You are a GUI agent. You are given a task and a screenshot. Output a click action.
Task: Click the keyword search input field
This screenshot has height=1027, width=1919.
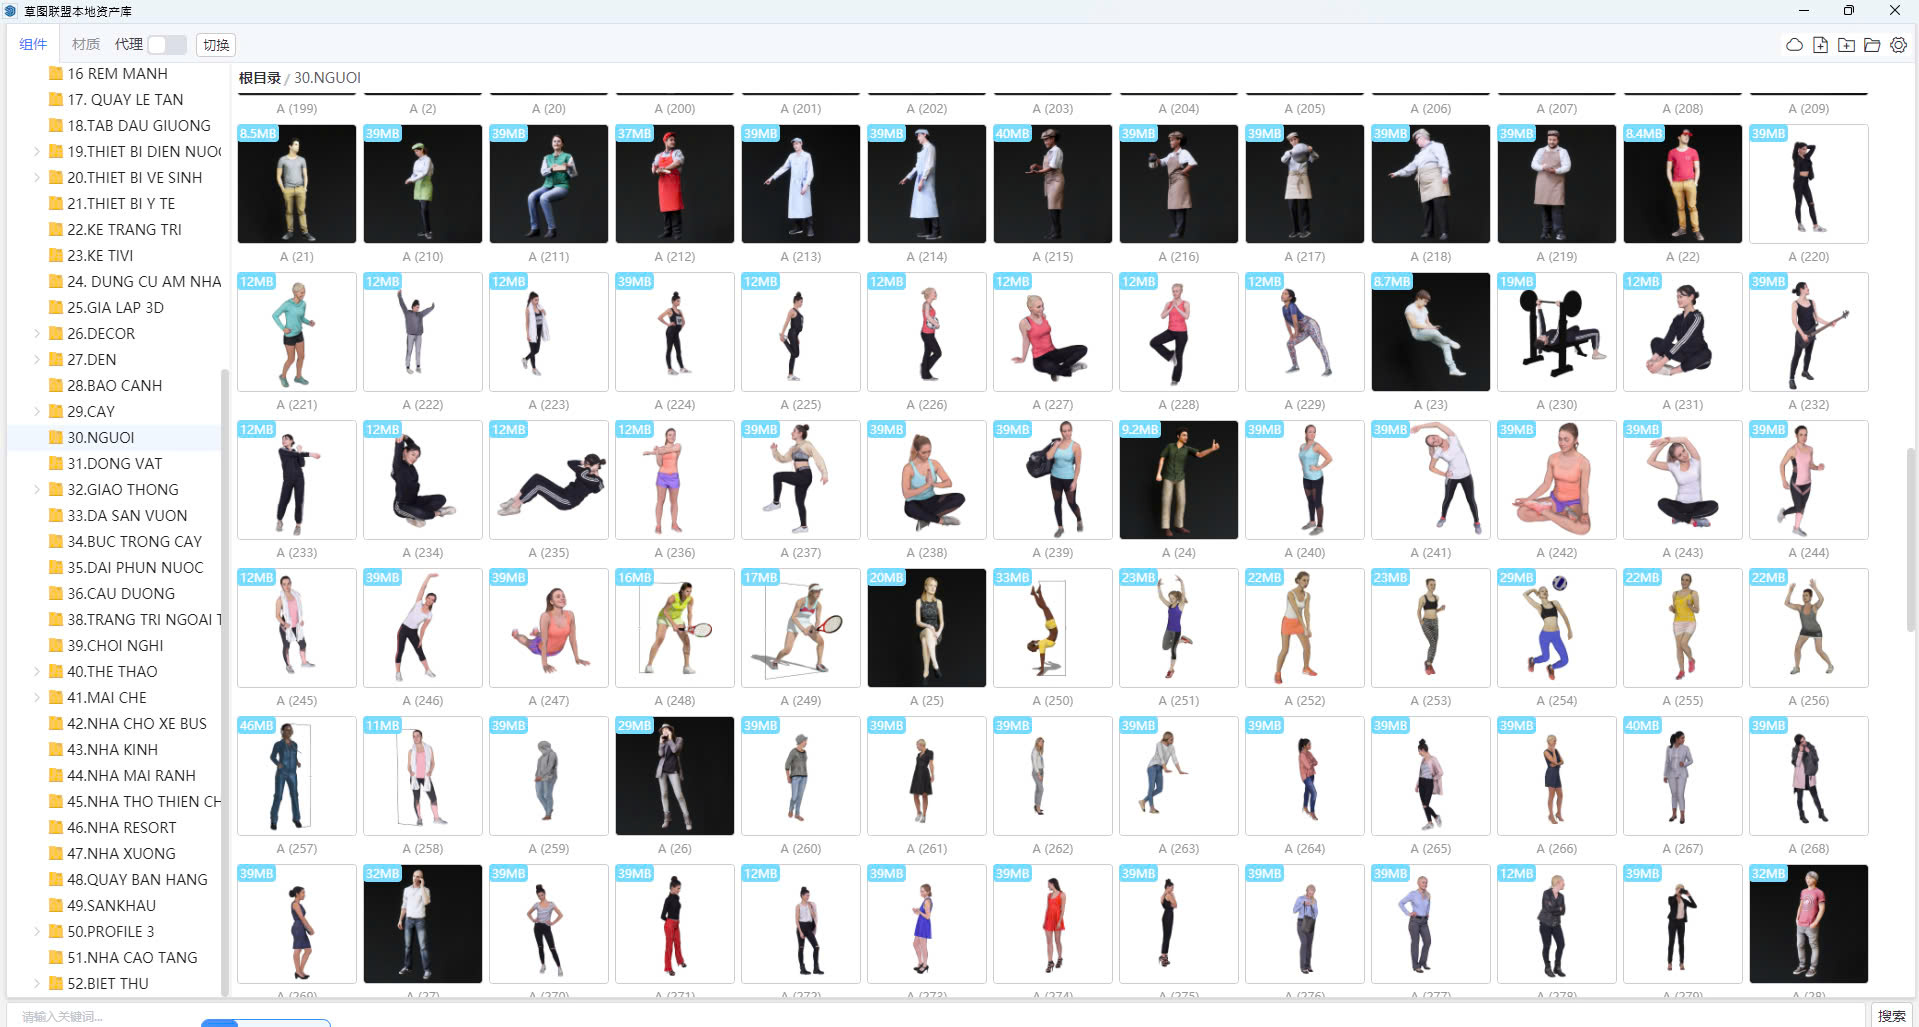click(100, 1017)
